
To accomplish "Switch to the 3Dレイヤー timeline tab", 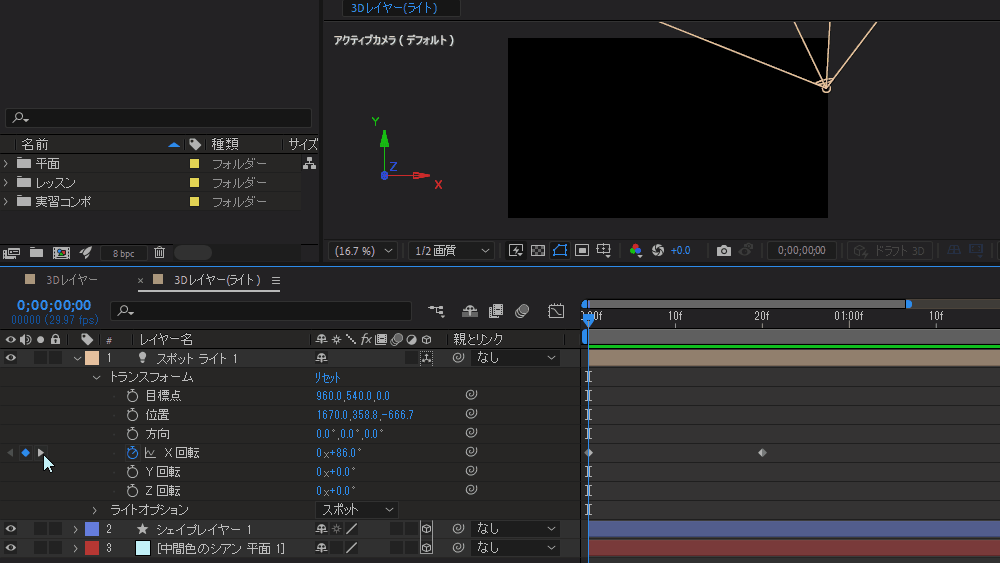I will click(x=71, y=280).
